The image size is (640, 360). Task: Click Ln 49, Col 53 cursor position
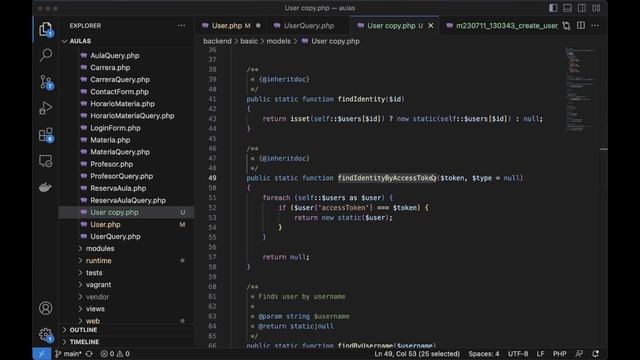click(x=417, y=354)
